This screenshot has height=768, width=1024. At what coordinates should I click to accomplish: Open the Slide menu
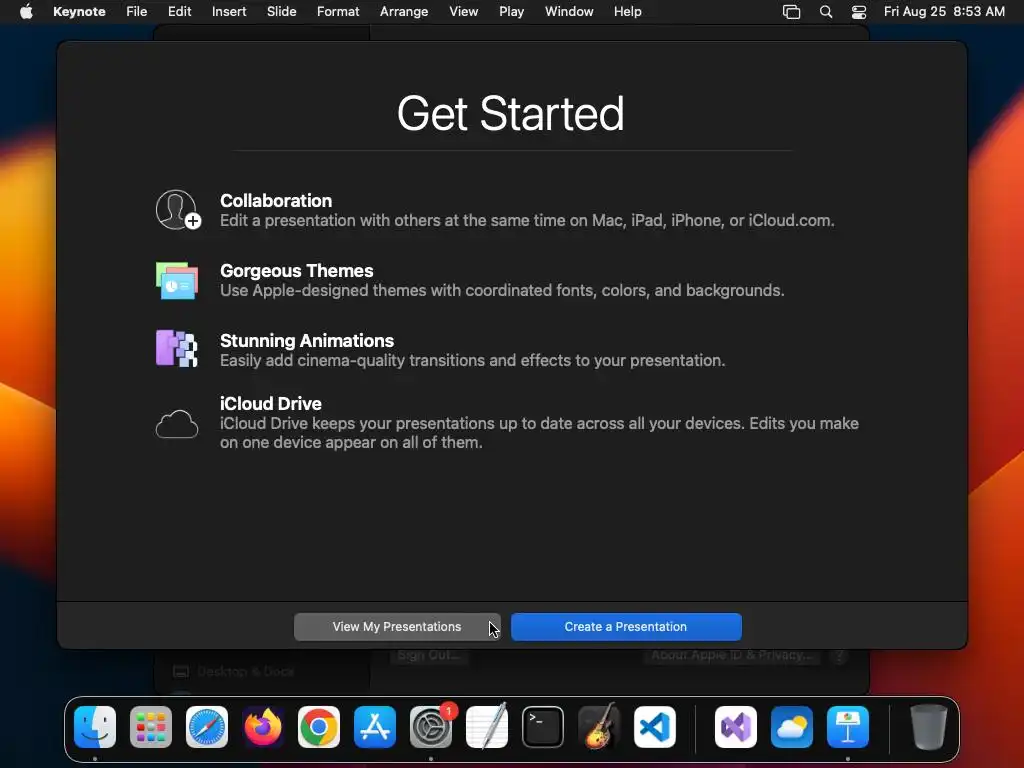(281, 12)
